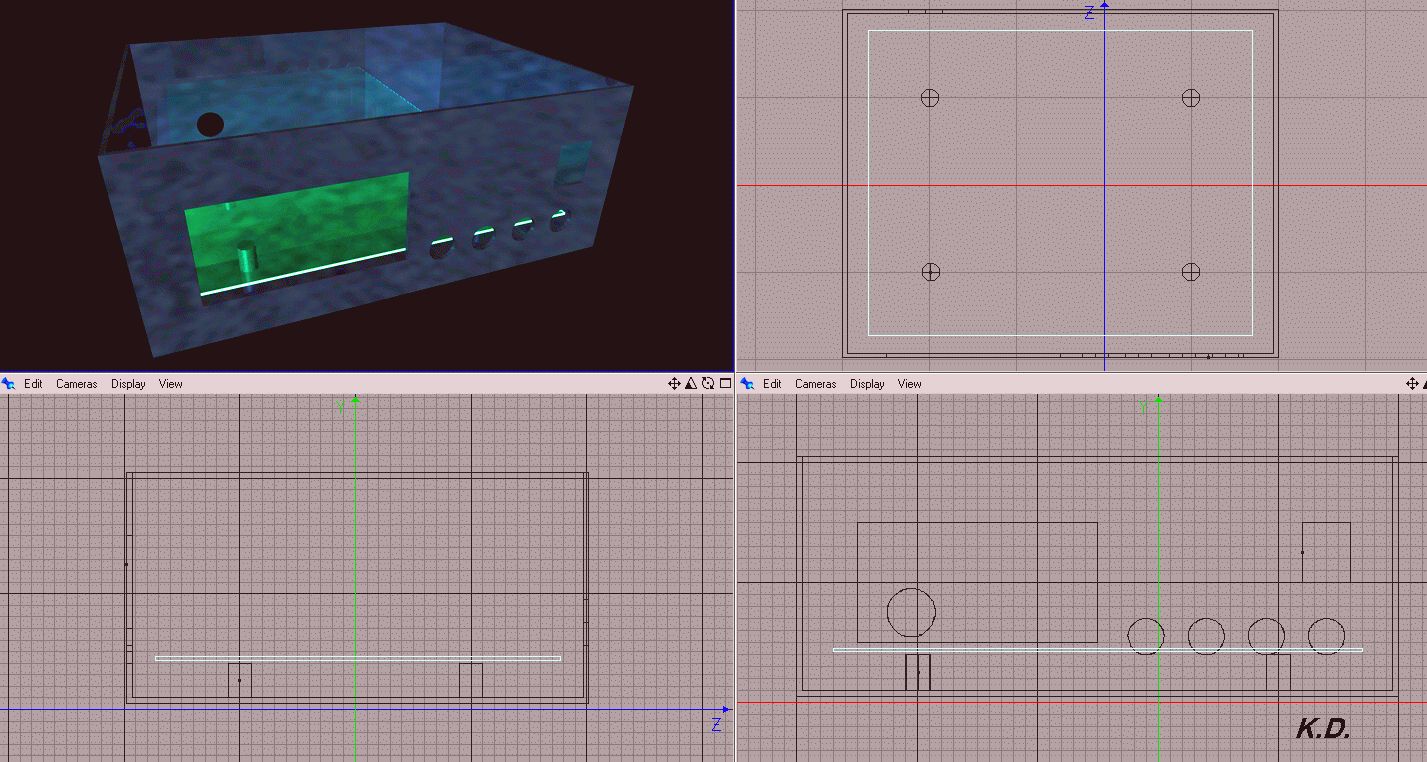Open the Cameras menu in the left viewport
The image size is (1427, 762).
pyautogui.click(x=77, y=384)
